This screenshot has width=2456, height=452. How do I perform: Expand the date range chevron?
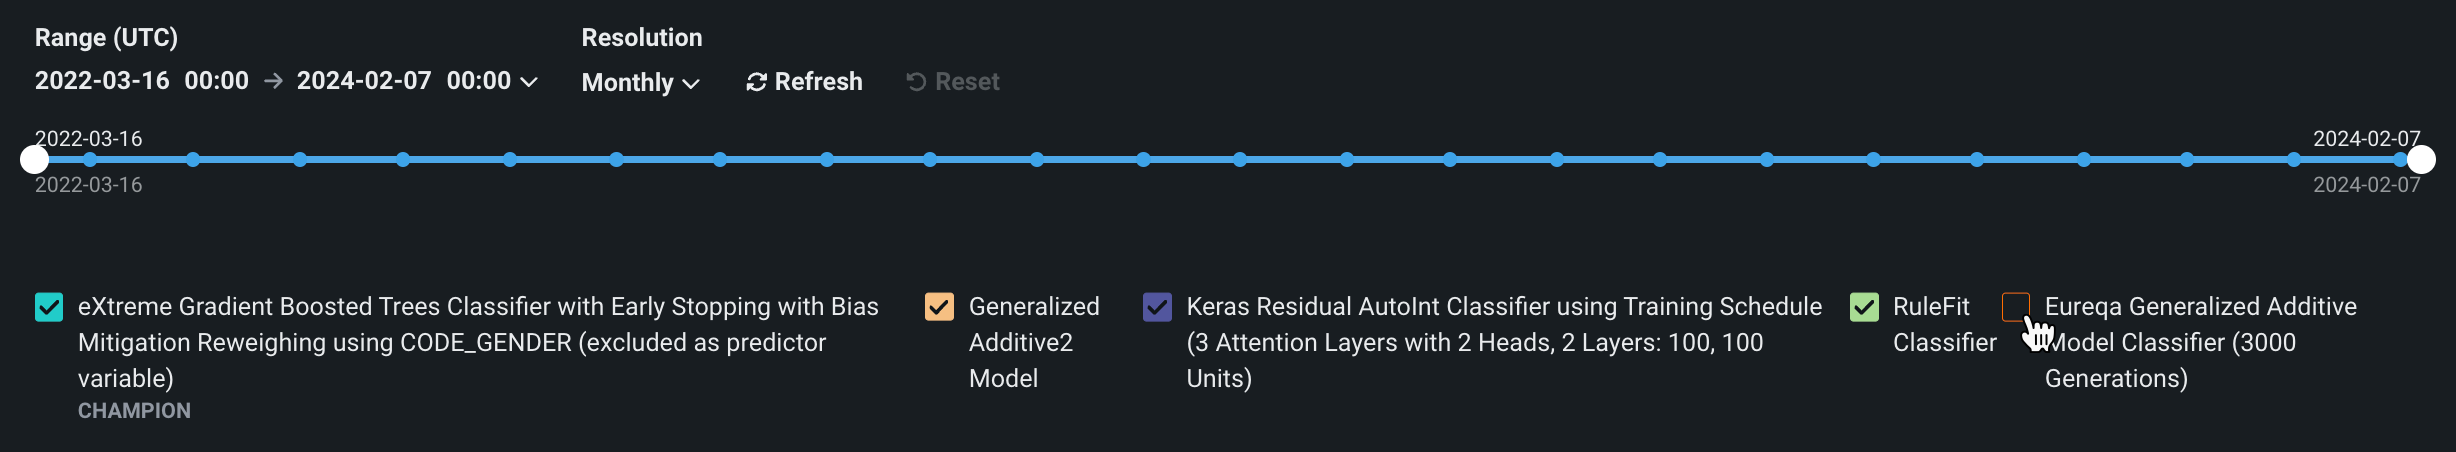pyautogui.click(x=529, y=81)
